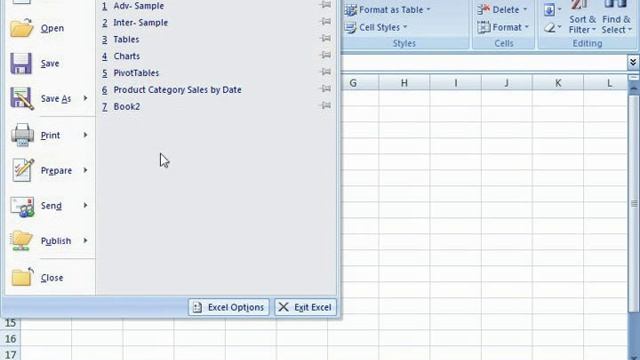Select column K header
This screenshot has width=640, height=360.
pos(558,83)
